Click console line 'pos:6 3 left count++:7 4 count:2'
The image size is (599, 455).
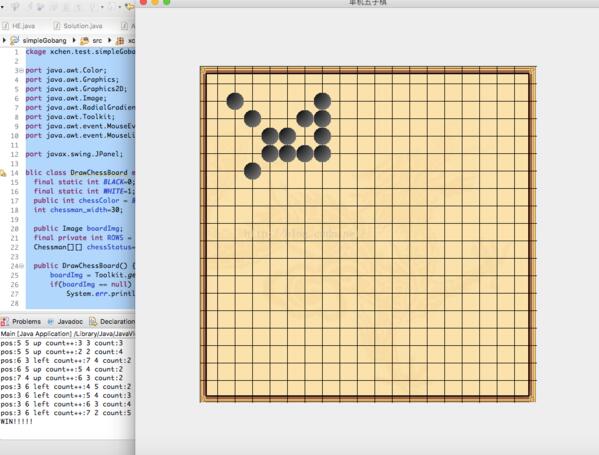click(x=66, y=361)
